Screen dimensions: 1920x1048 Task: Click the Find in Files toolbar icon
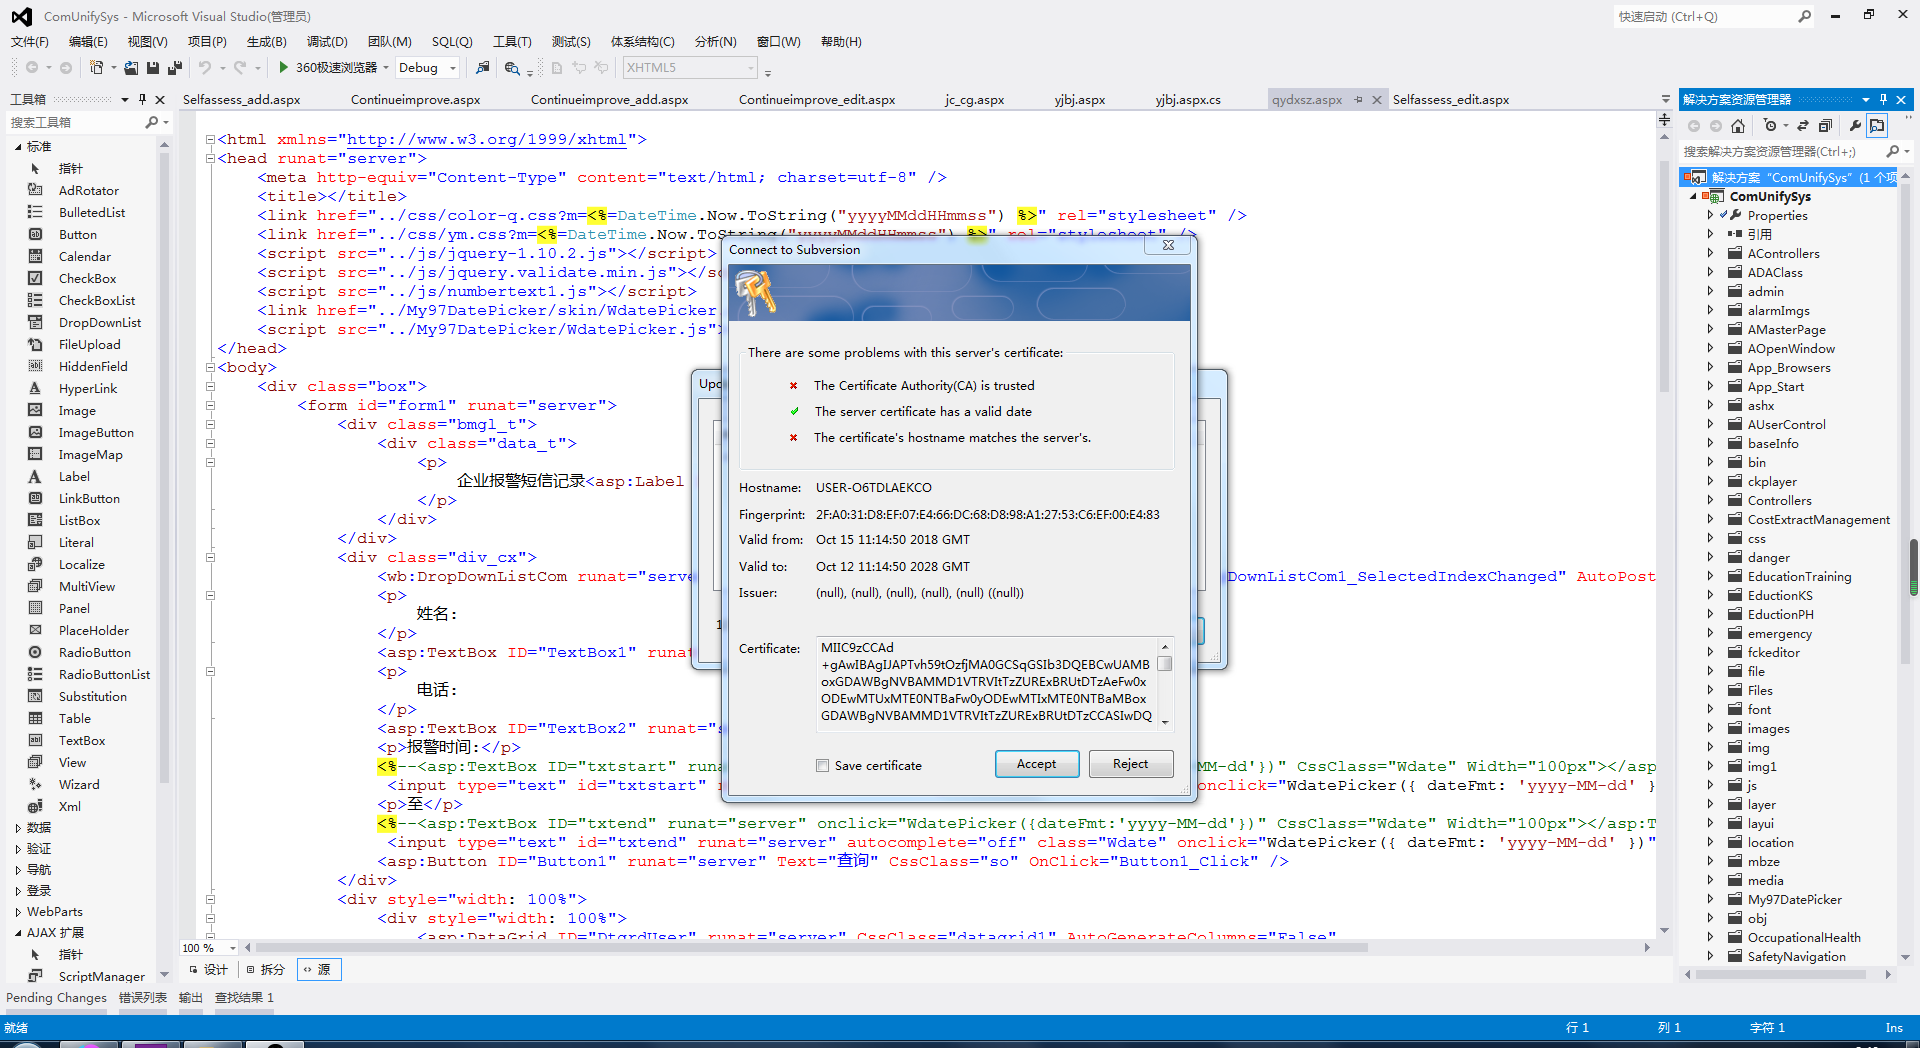point(512,68)
